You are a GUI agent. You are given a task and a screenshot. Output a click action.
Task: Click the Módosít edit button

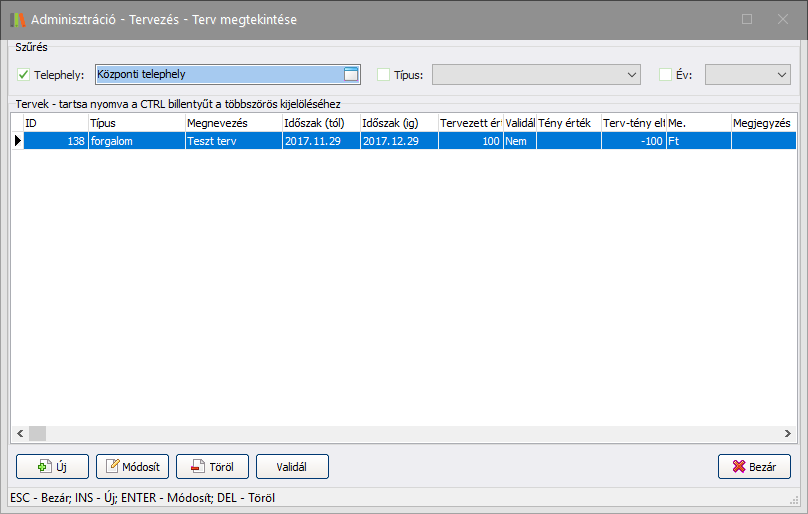(132, 467)
